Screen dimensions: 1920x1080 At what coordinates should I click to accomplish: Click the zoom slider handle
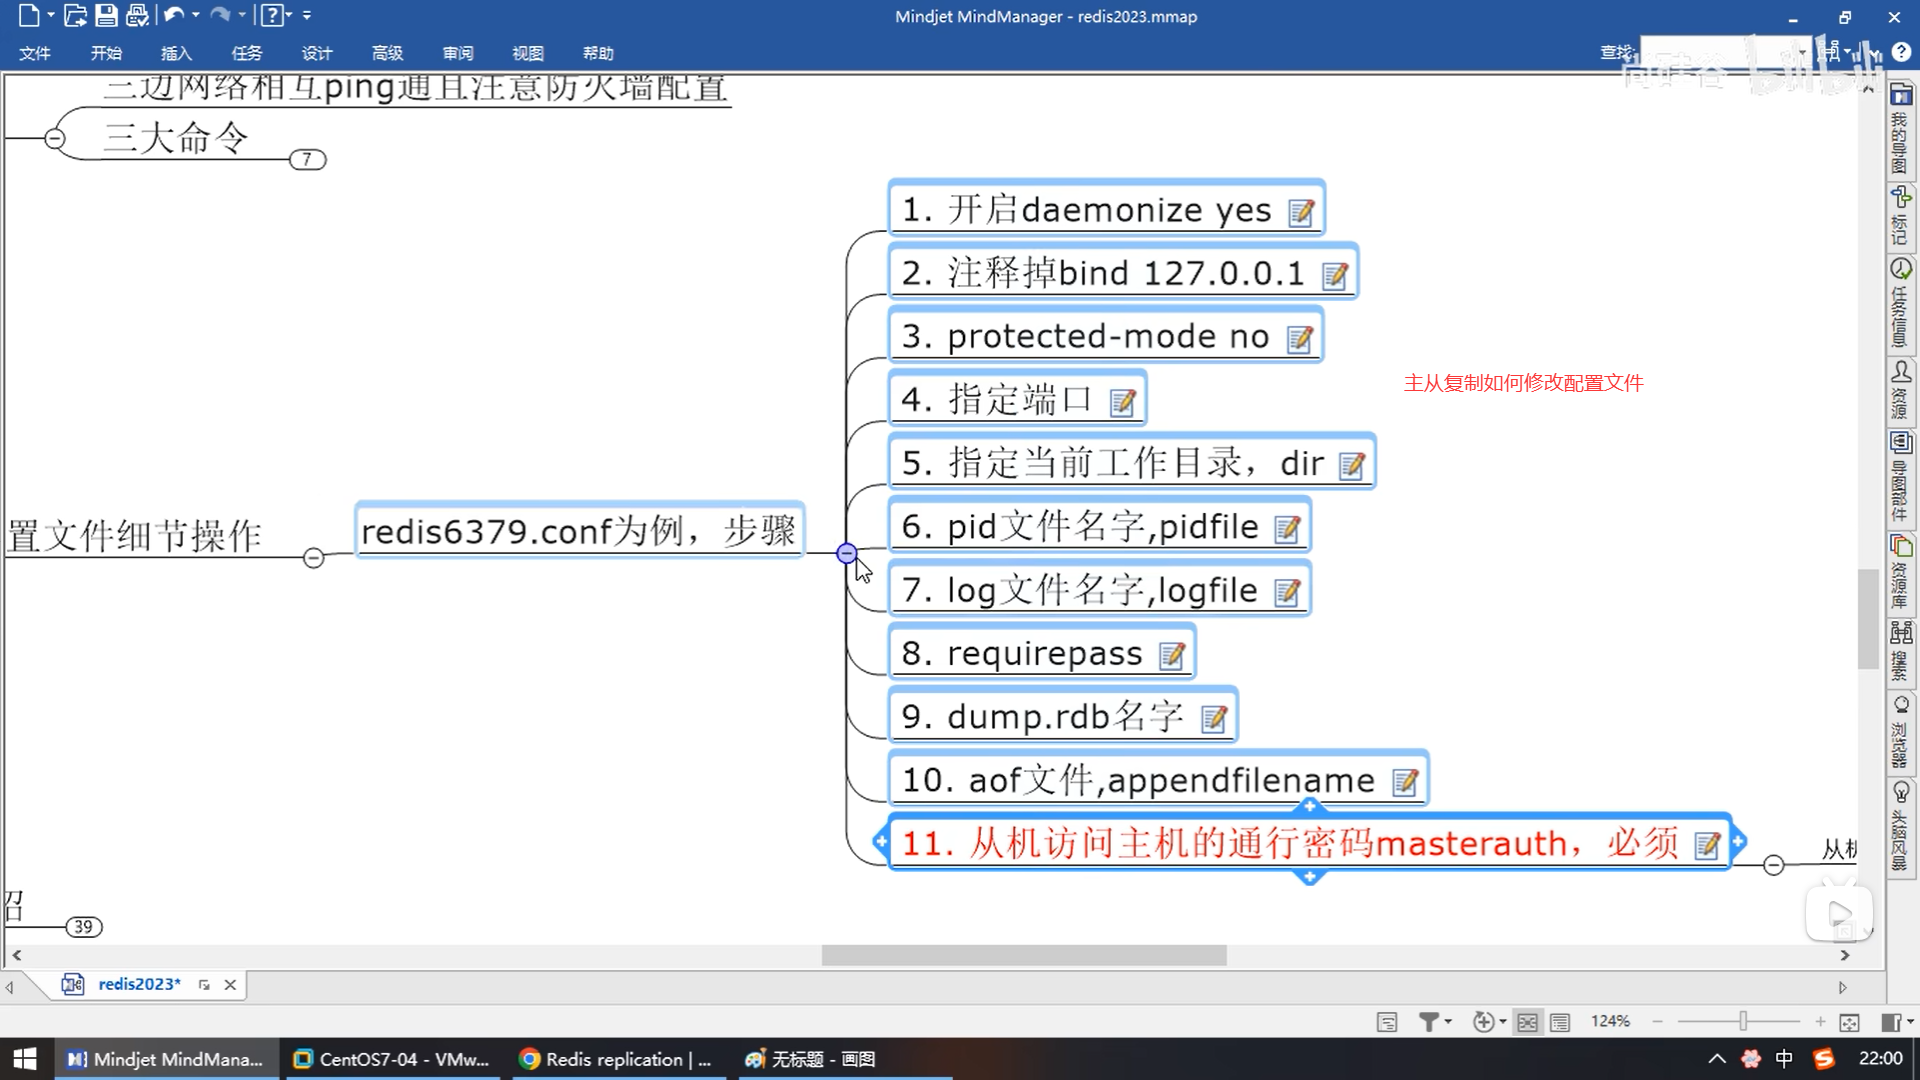pos(1743,1021)
